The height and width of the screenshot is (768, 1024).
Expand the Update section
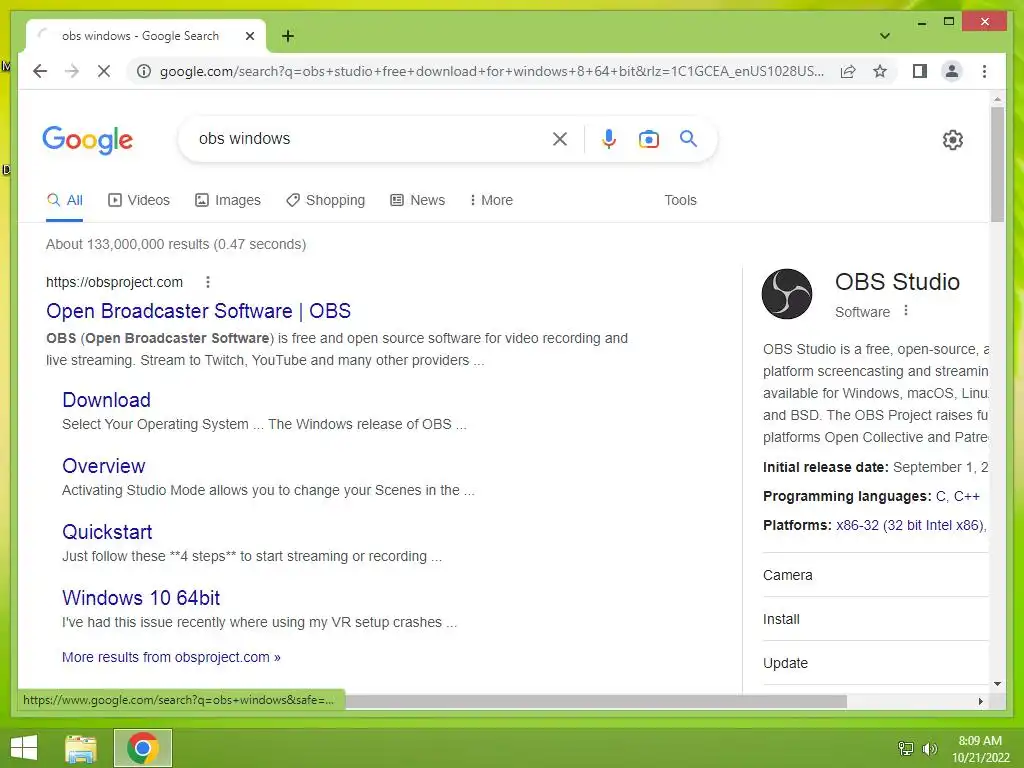pyautogui.click(x=875, y=663)
